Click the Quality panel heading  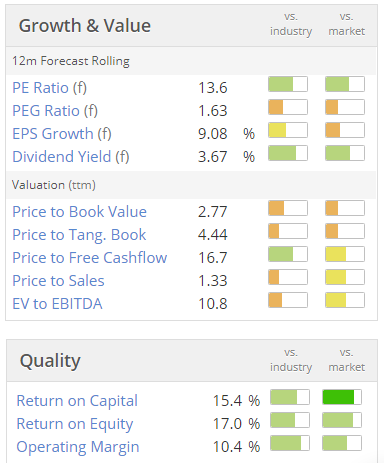coord(50,361)
